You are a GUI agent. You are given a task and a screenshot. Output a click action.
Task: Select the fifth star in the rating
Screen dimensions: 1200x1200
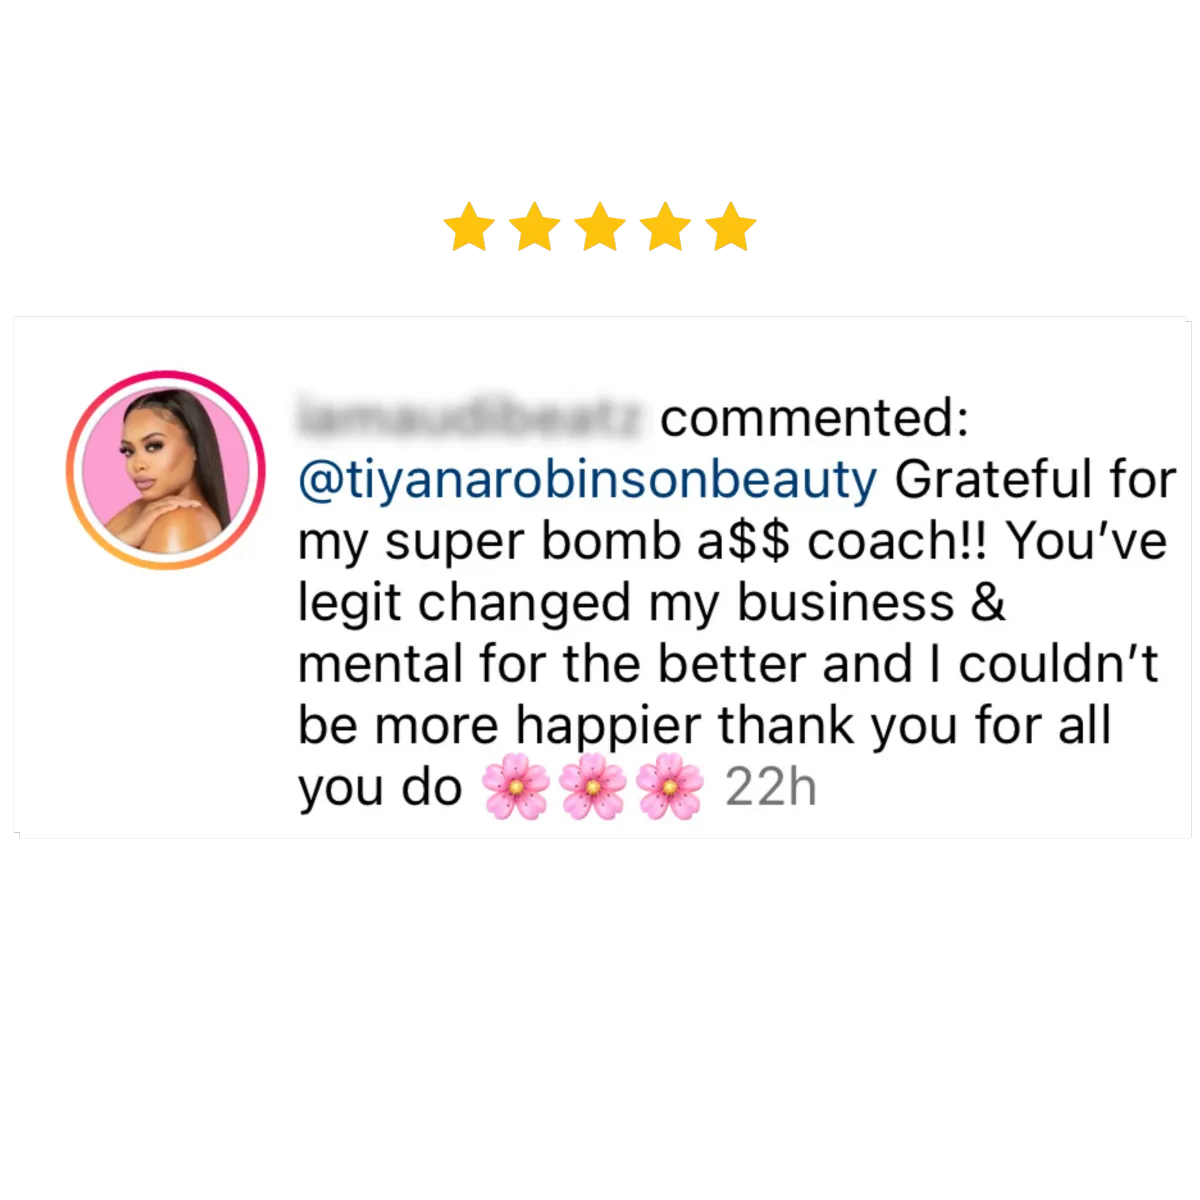731,227
